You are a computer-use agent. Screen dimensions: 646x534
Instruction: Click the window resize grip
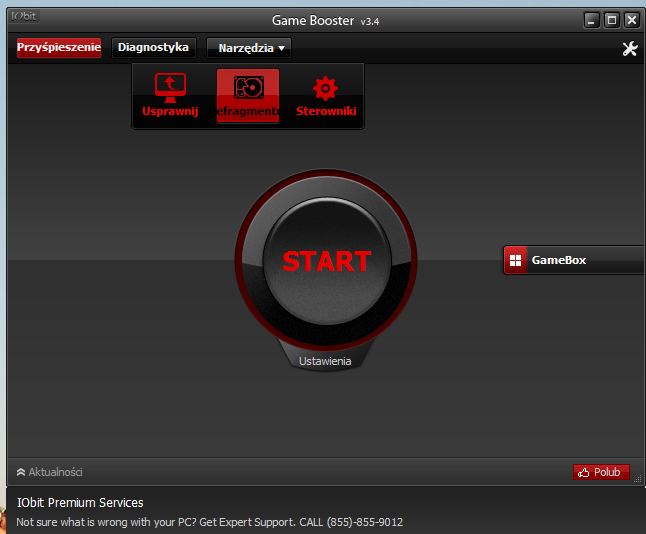tap(638, 479)
